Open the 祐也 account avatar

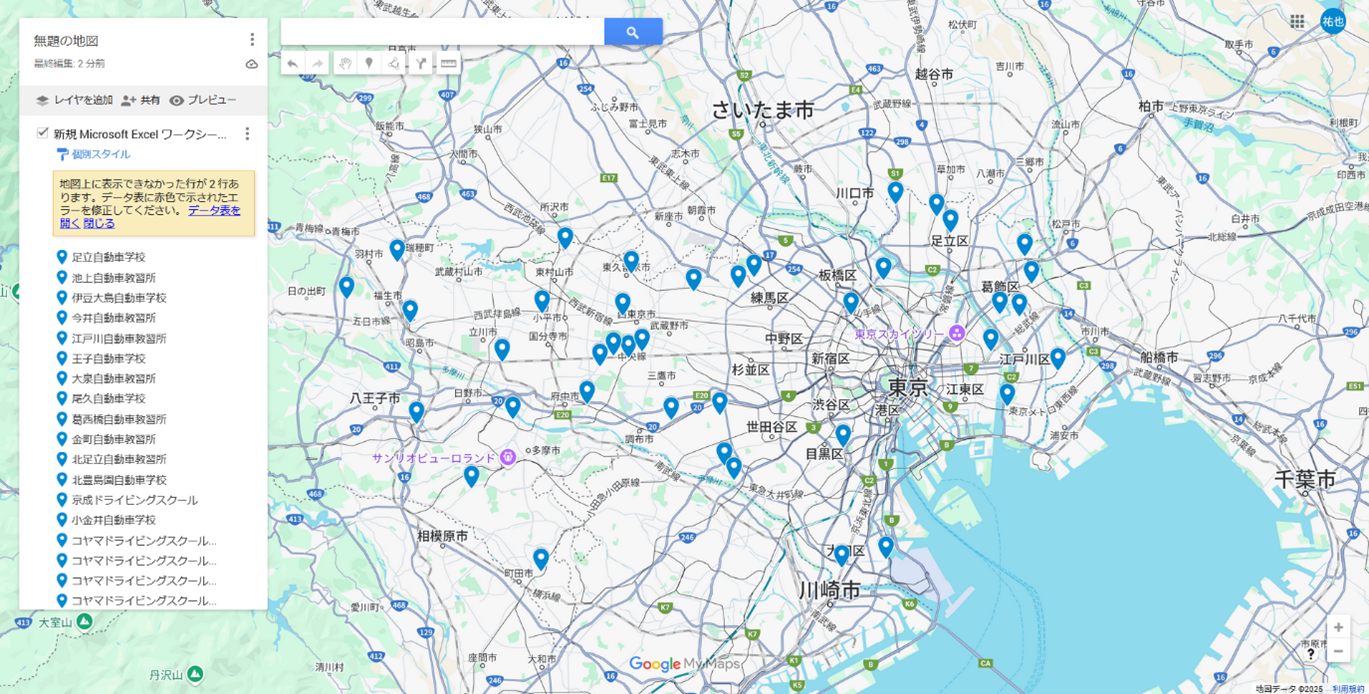point(1333,21)
